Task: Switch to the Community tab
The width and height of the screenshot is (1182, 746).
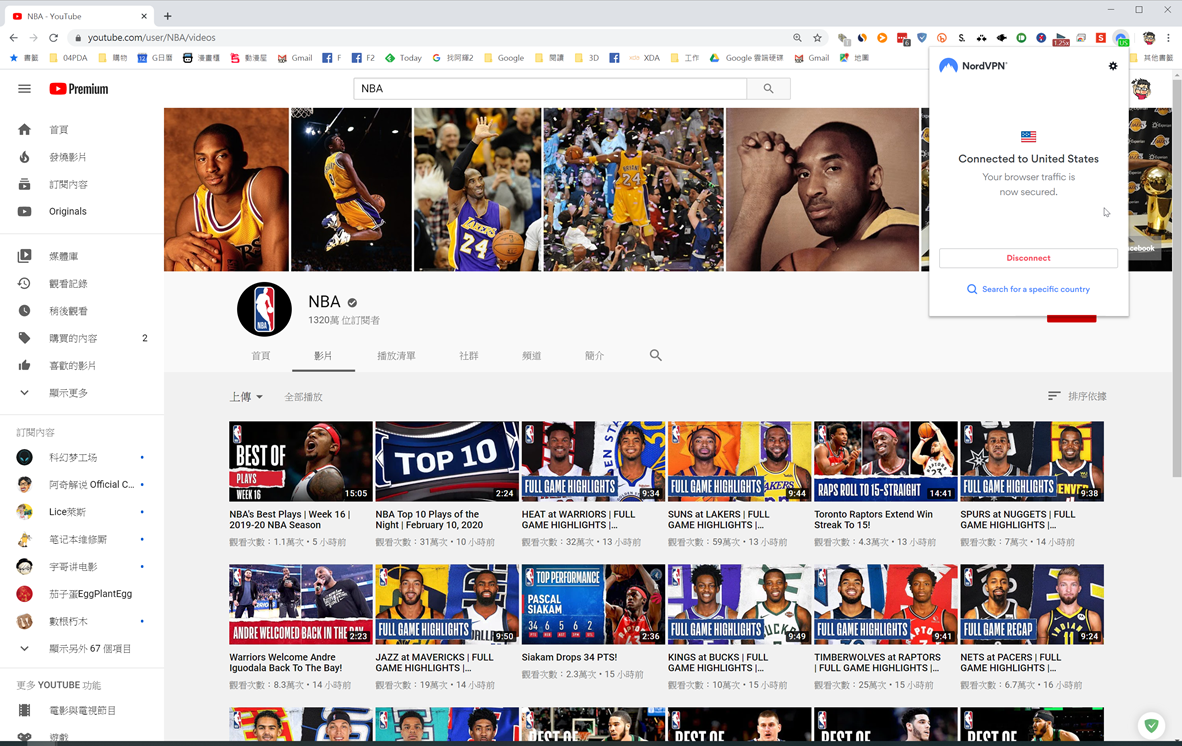Action: [x=468, y=356]
